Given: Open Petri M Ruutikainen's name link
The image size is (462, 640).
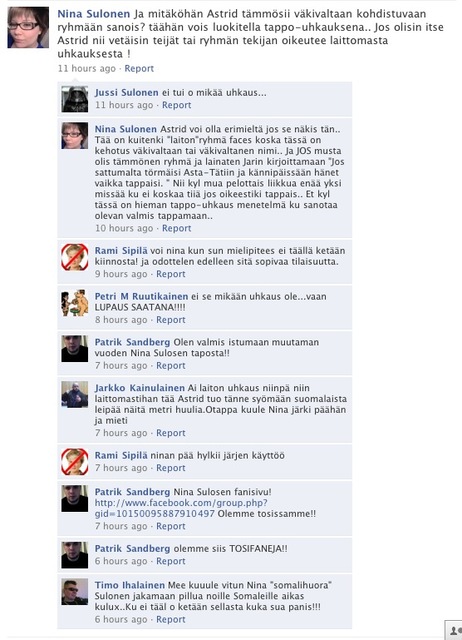Looking at the screenshot, I should (141, 296).
